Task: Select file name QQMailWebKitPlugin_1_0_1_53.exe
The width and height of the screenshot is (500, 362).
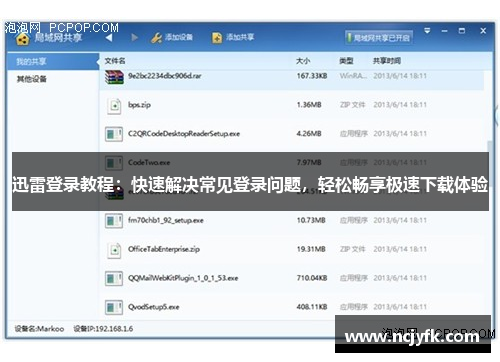Action: tap(183, 278)
